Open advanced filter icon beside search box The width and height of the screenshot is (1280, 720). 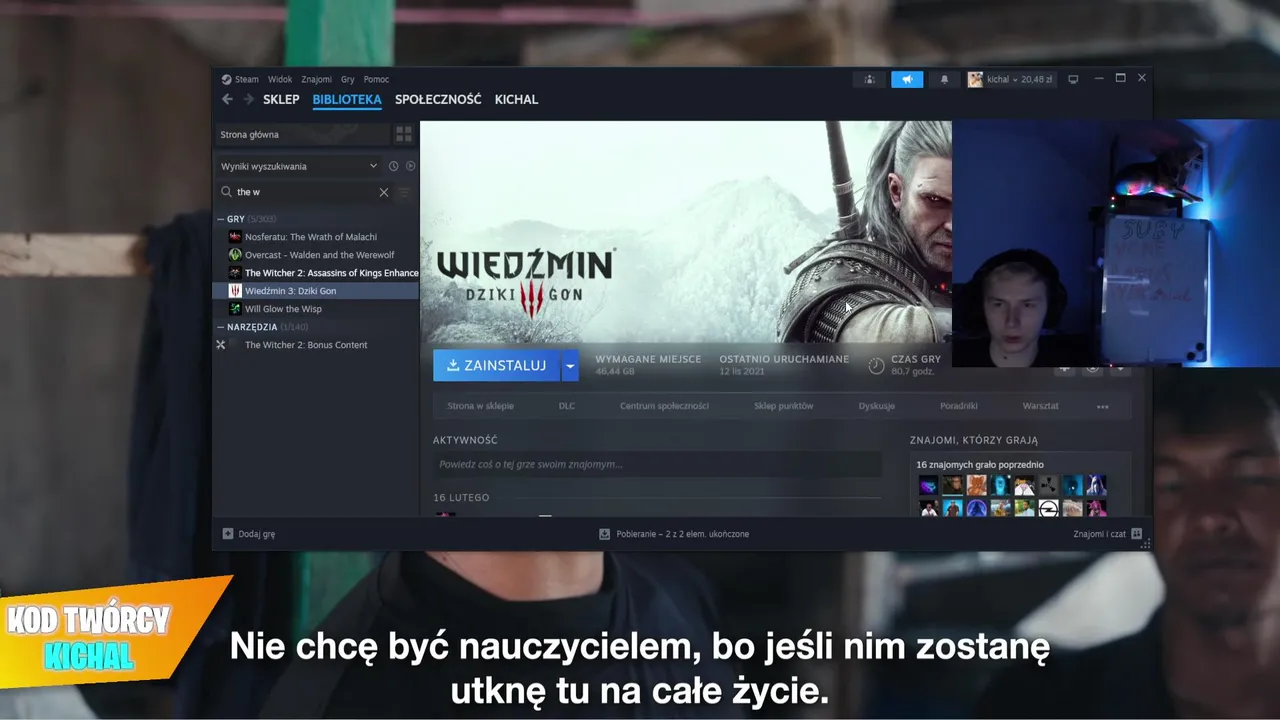coord(405,192)
